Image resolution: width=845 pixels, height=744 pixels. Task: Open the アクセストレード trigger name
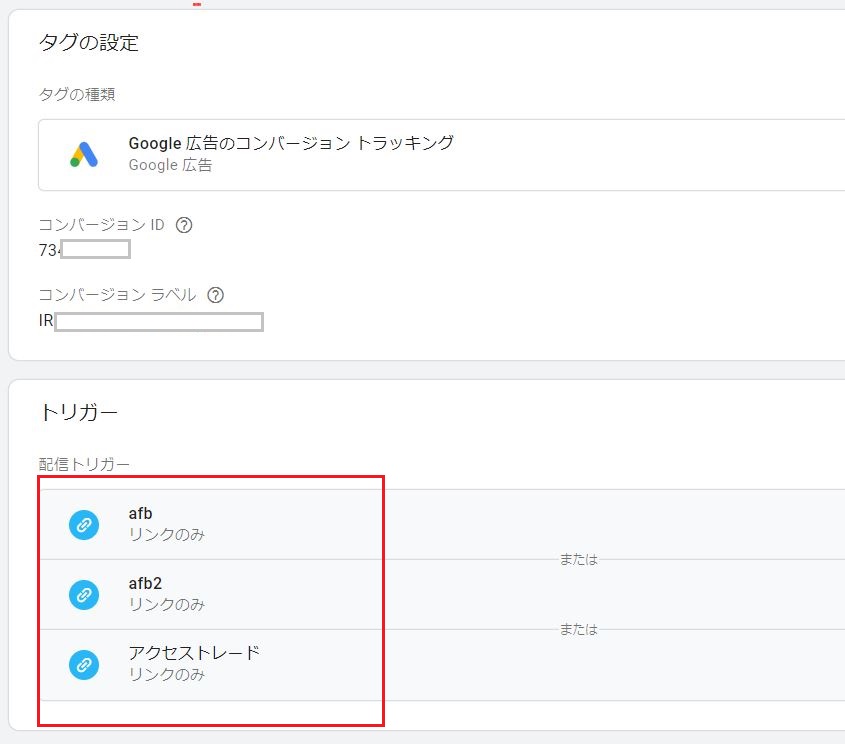[x=194, y=653]
